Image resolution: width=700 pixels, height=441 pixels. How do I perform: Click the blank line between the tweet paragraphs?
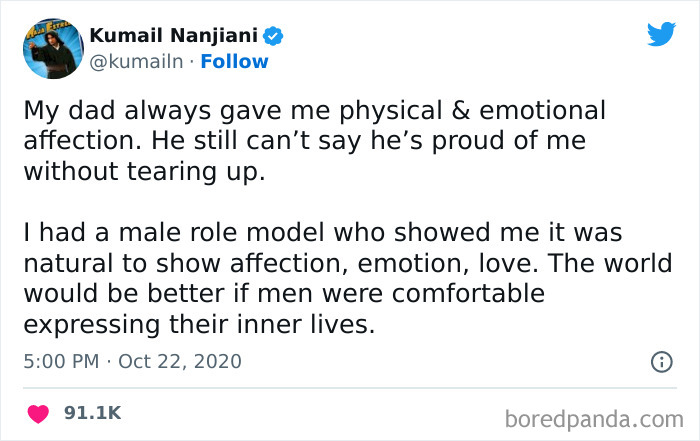click(300, 203)
